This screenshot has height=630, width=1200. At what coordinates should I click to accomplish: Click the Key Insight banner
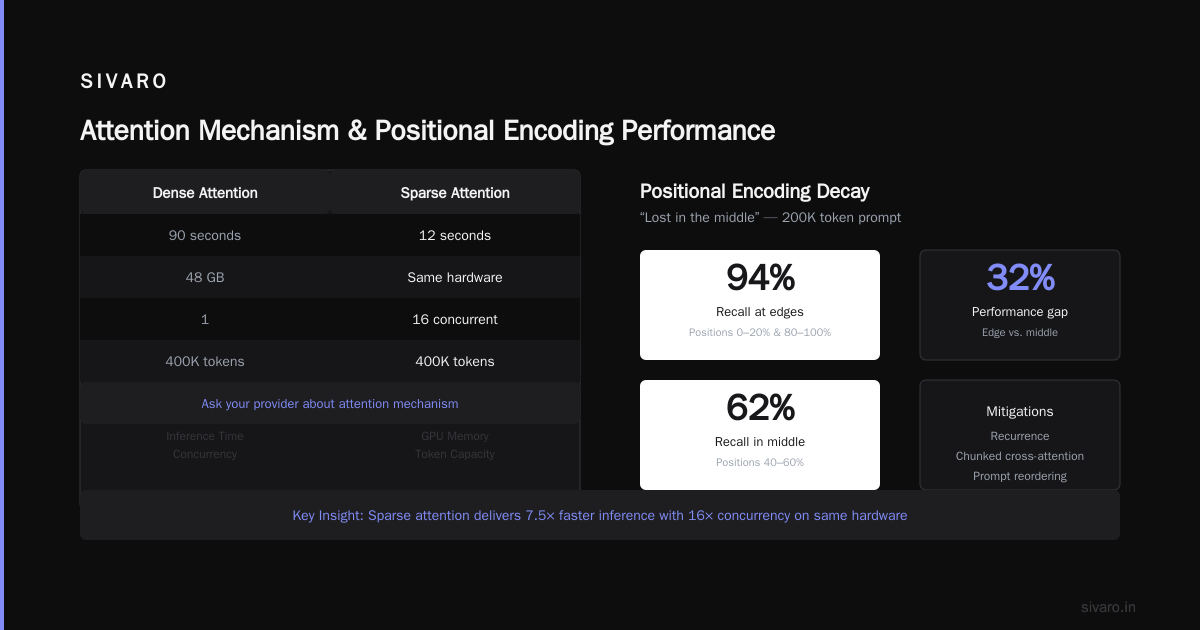(x=600, y=515)
